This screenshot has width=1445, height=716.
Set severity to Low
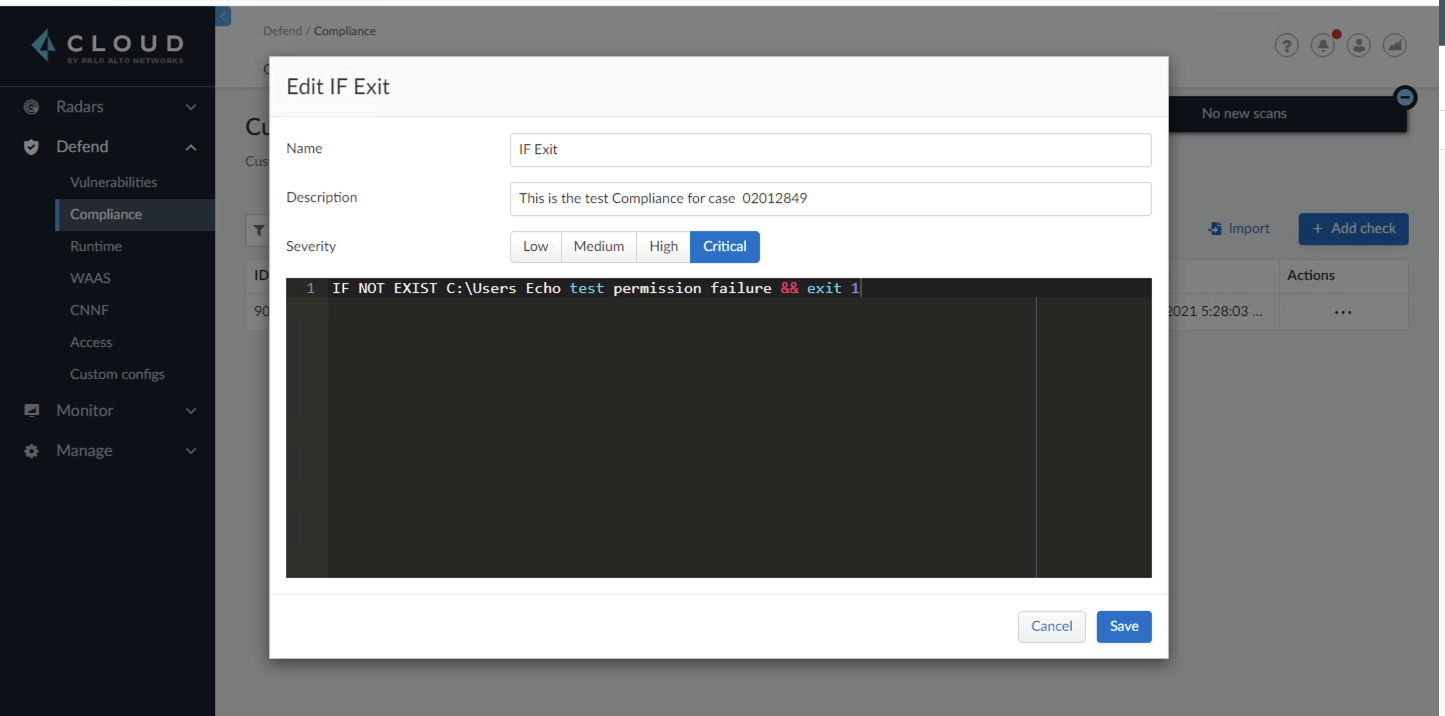[535, 246]
